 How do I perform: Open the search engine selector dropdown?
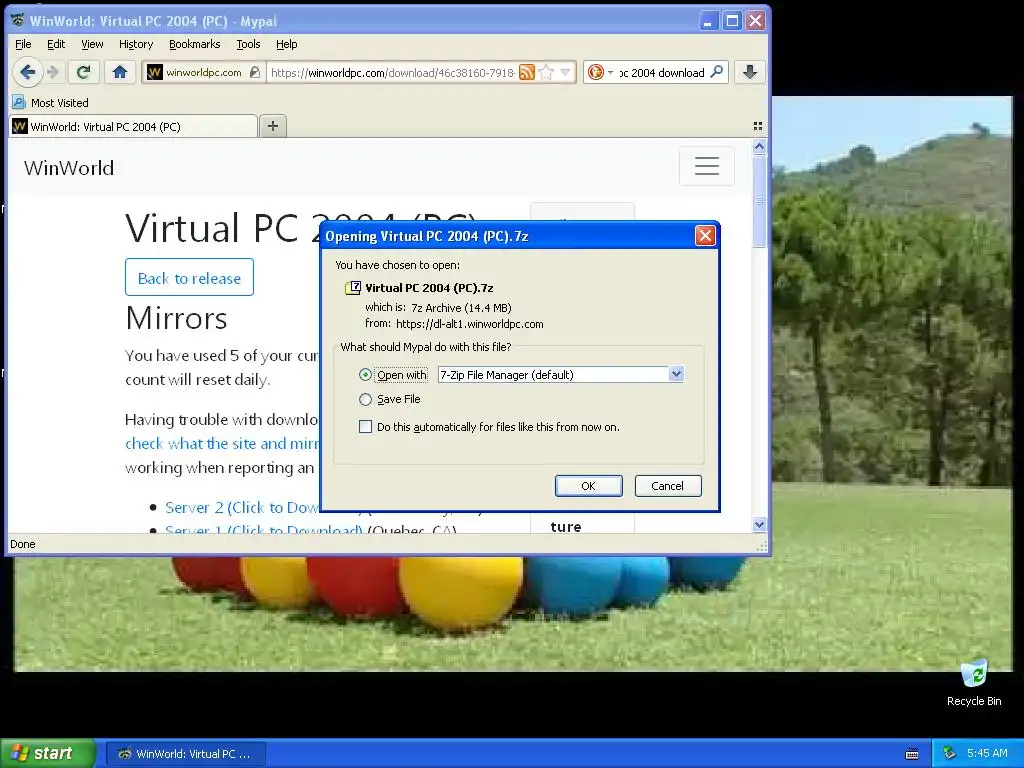point(600,72)
